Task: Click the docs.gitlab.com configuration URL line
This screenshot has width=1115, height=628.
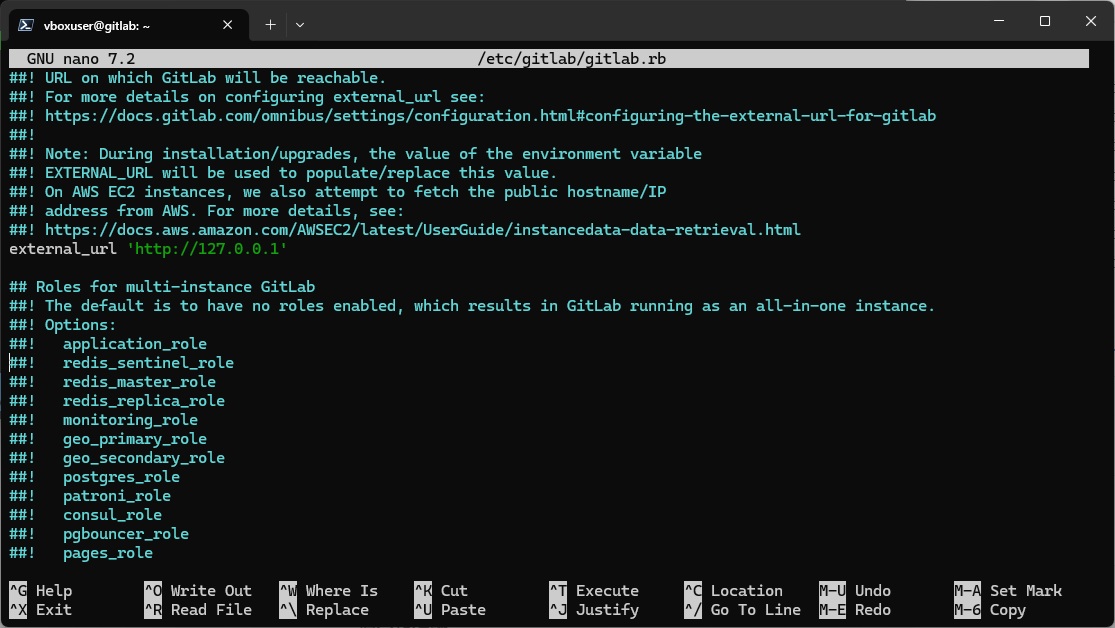Action: point(472,116)
